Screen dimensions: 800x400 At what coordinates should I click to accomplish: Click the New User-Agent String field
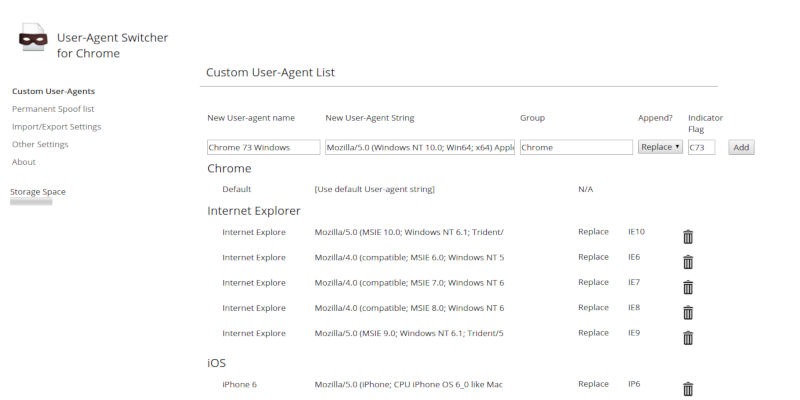(420, 147)
